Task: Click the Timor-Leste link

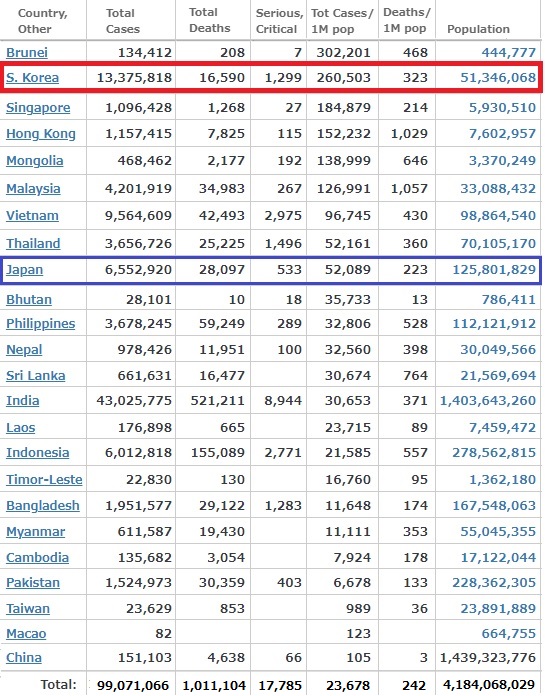Action: tap(44, 479)
